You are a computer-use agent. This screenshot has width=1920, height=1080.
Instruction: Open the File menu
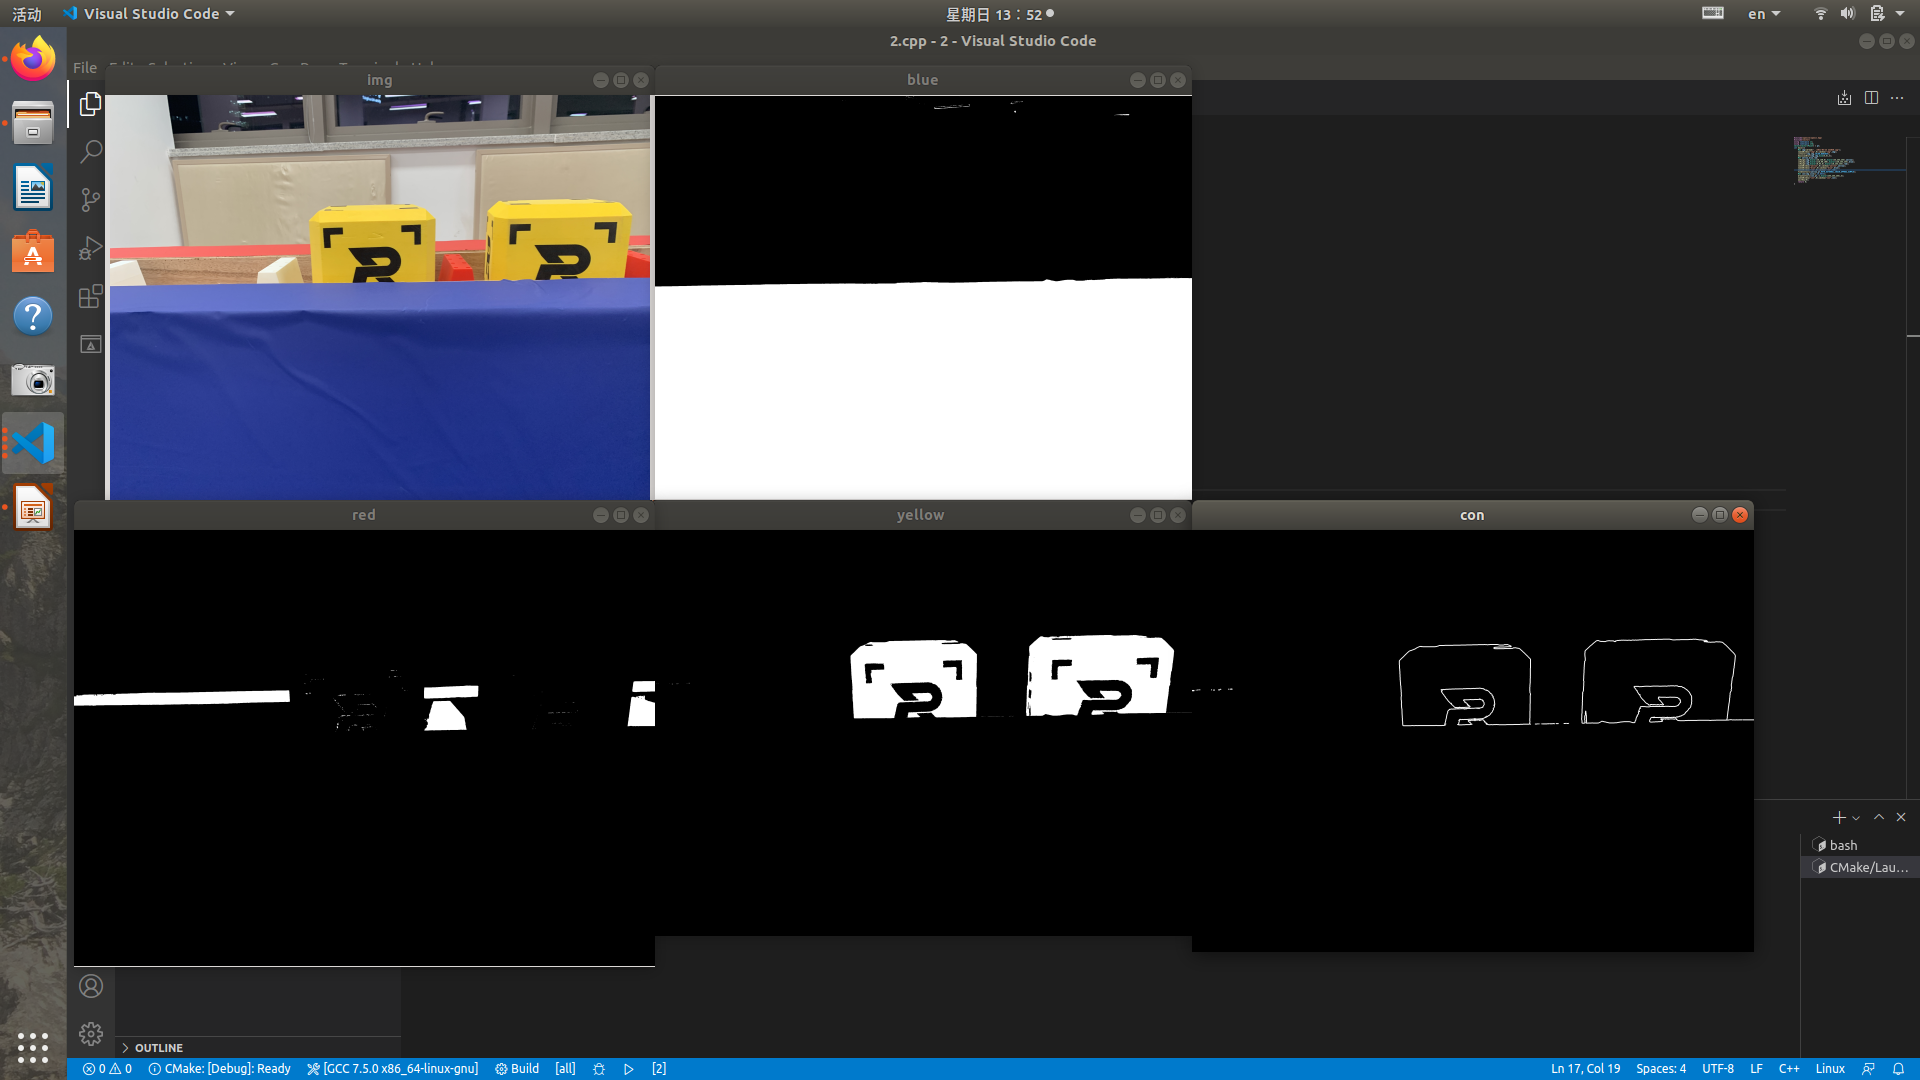[x=85, y=68]
